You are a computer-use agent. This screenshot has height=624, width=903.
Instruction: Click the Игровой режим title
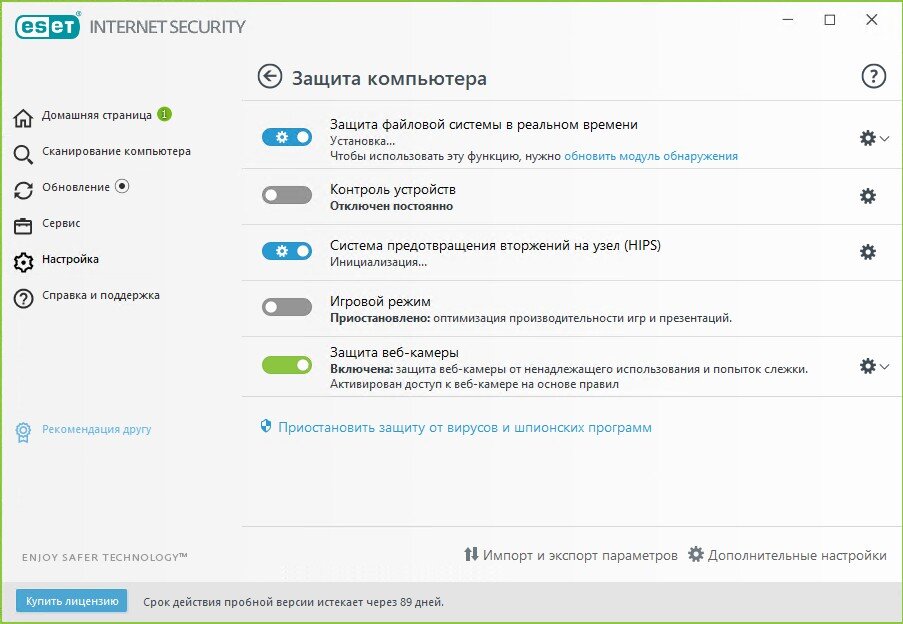pos(380,301)
